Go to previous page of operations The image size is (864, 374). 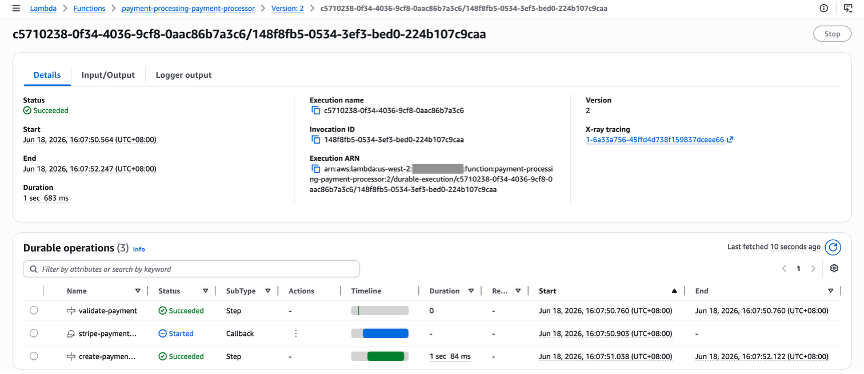pos(784,269)
